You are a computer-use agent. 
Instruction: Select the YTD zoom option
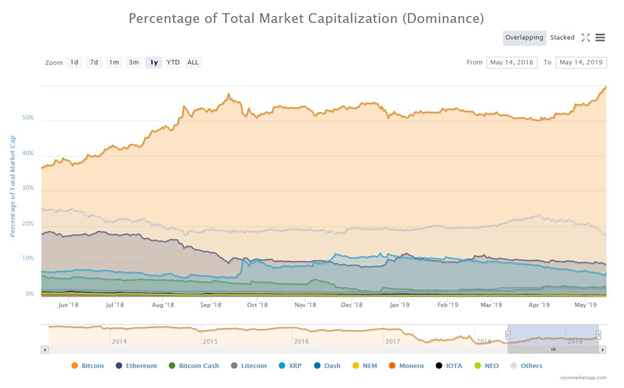pos(173,62)
